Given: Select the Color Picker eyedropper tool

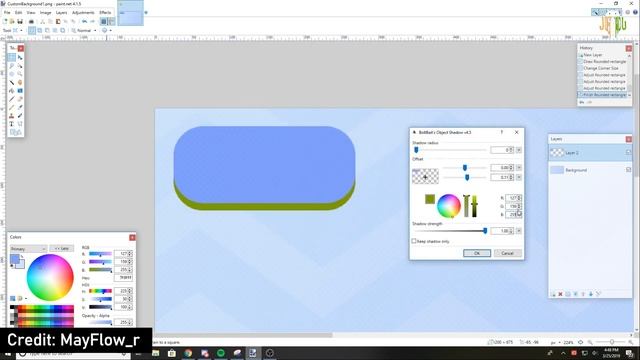Looking at the screenshot, I should tap(20, 107).
